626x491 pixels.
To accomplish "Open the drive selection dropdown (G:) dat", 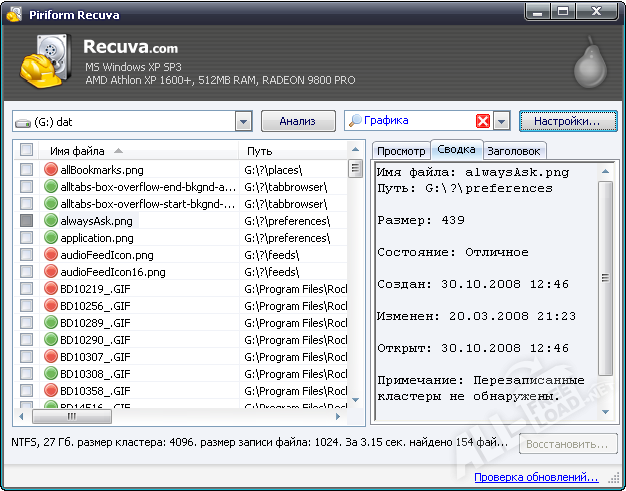I will (x=243, y=121).
